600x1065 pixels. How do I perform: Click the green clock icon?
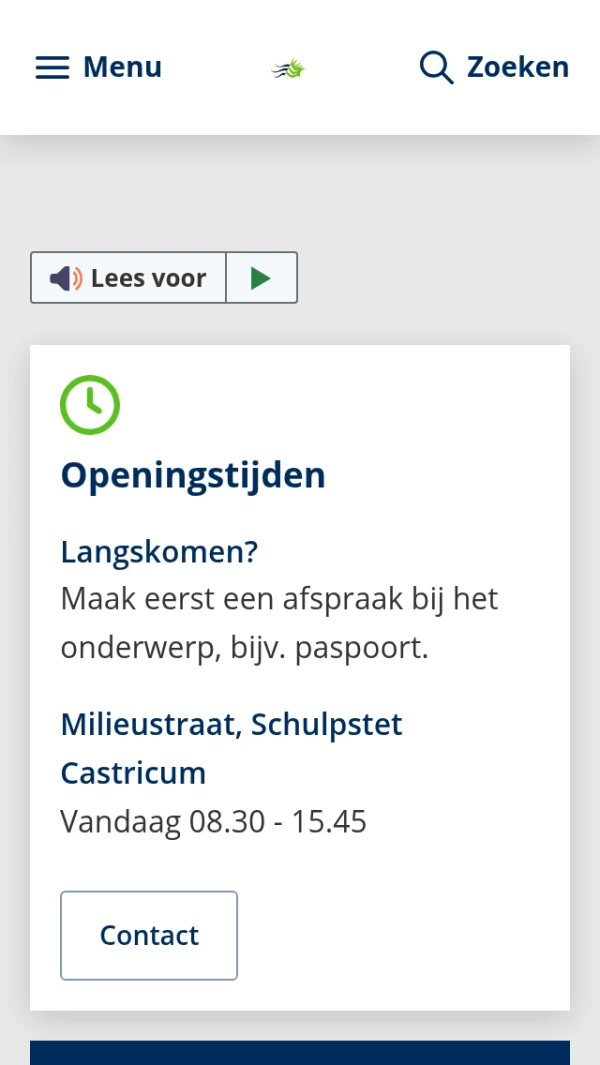click(x=90, y=405)
